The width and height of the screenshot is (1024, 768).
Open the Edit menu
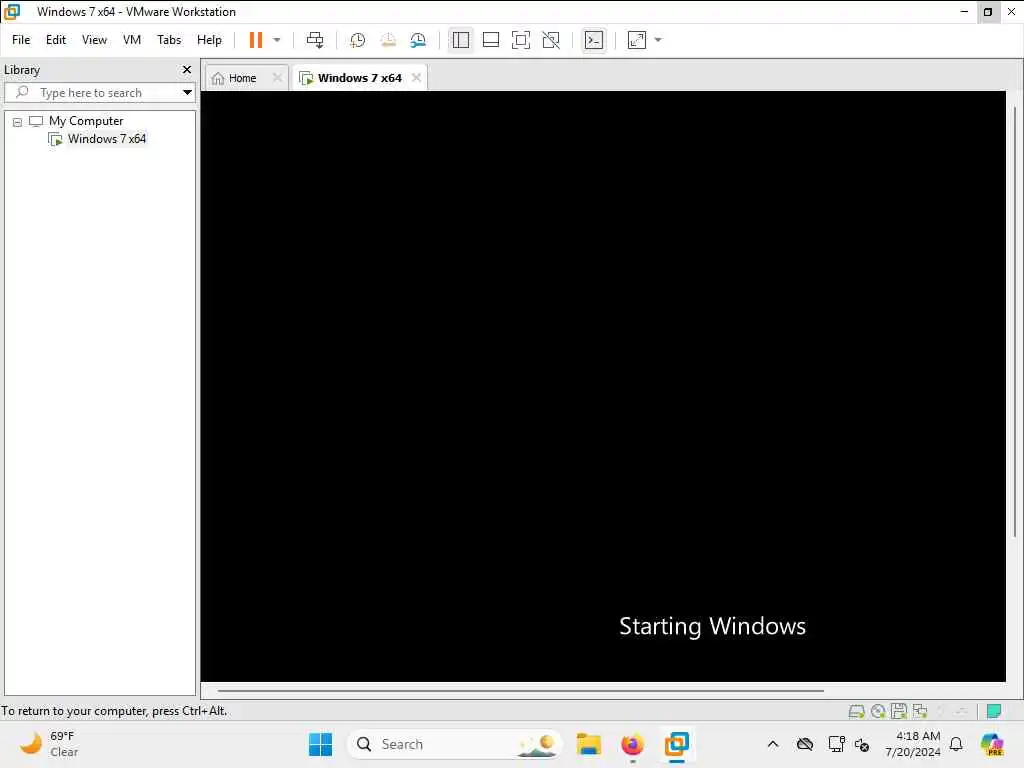click(x=56, y=40)
